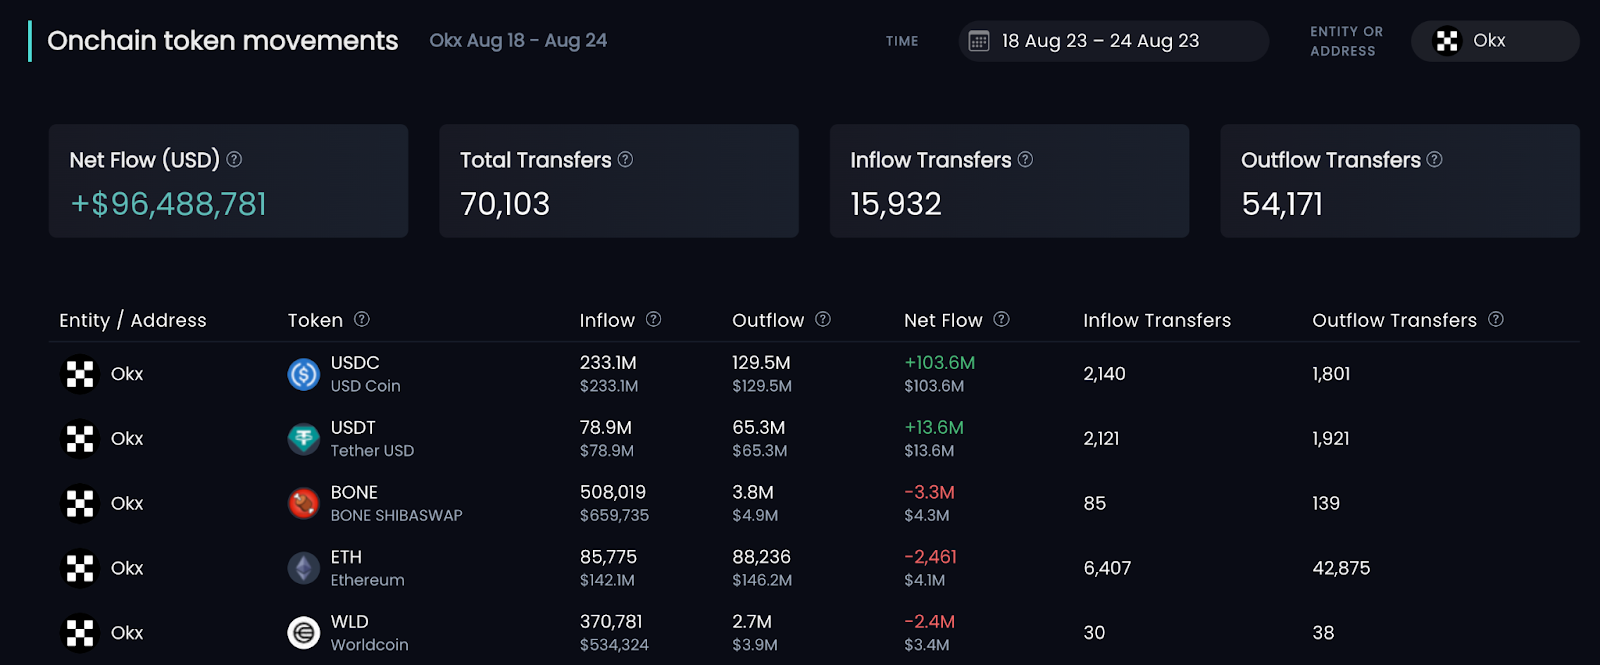Click the Net Flow column help icon
1600x665 pixels.
coord(1001,319)
